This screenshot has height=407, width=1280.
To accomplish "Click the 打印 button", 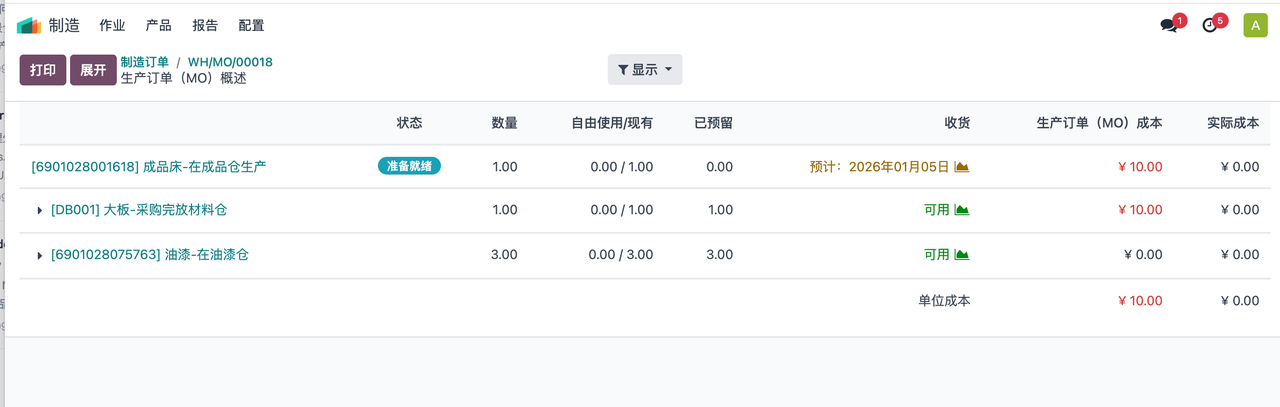I will point(43,70).
